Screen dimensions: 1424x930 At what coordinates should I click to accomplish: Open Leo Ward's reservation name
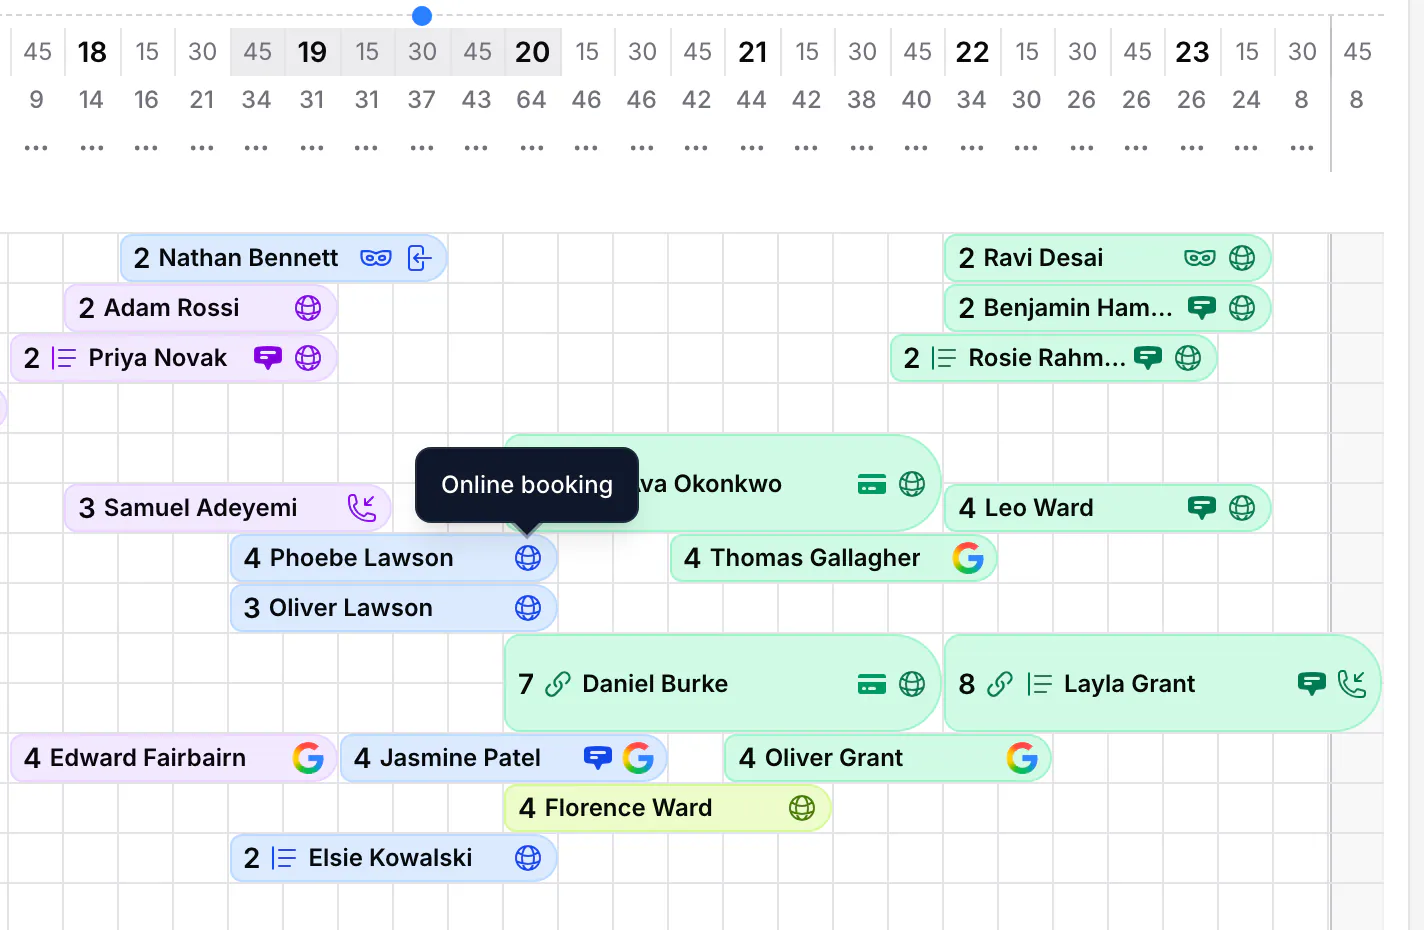click(1039, 508)
